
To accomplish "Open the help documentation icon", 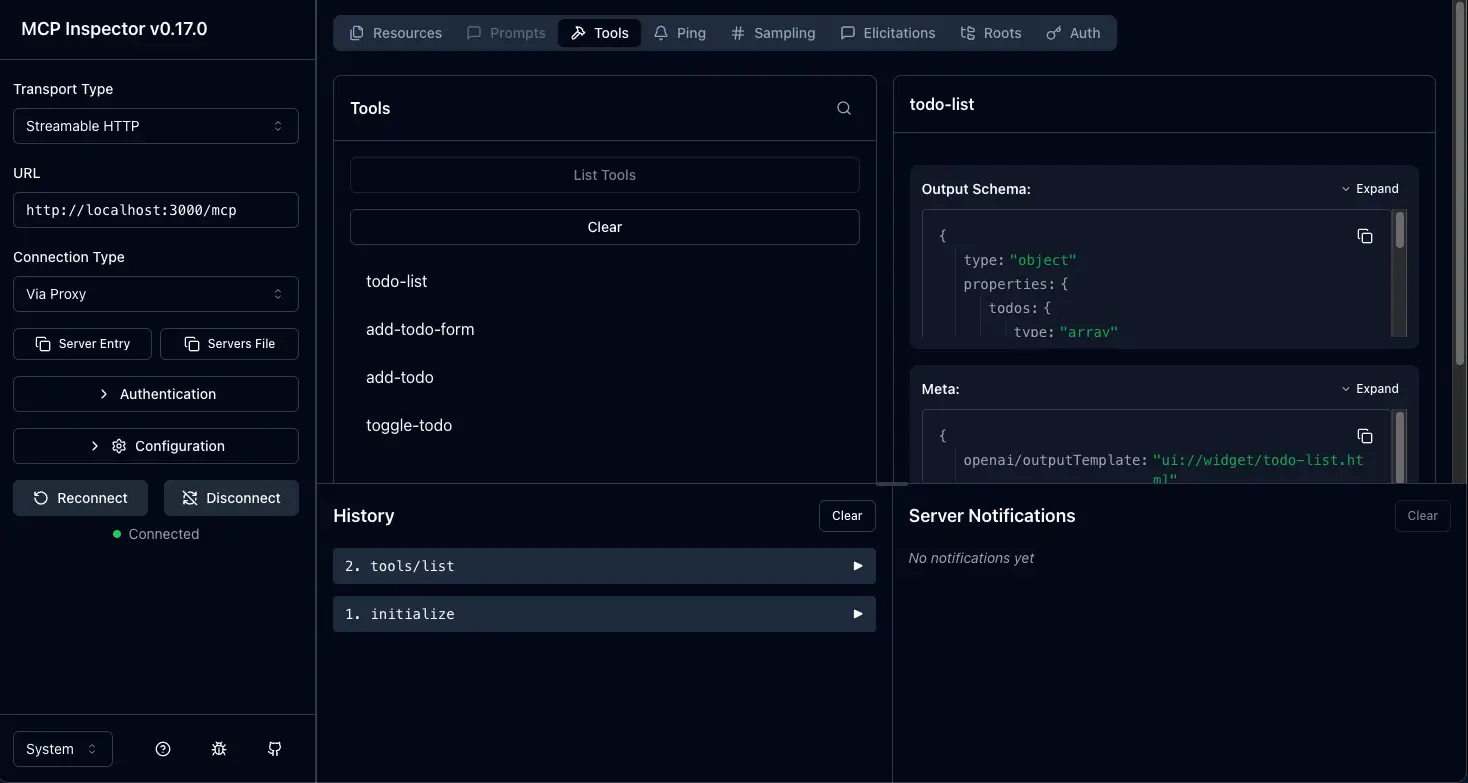I will pos(164,749).
